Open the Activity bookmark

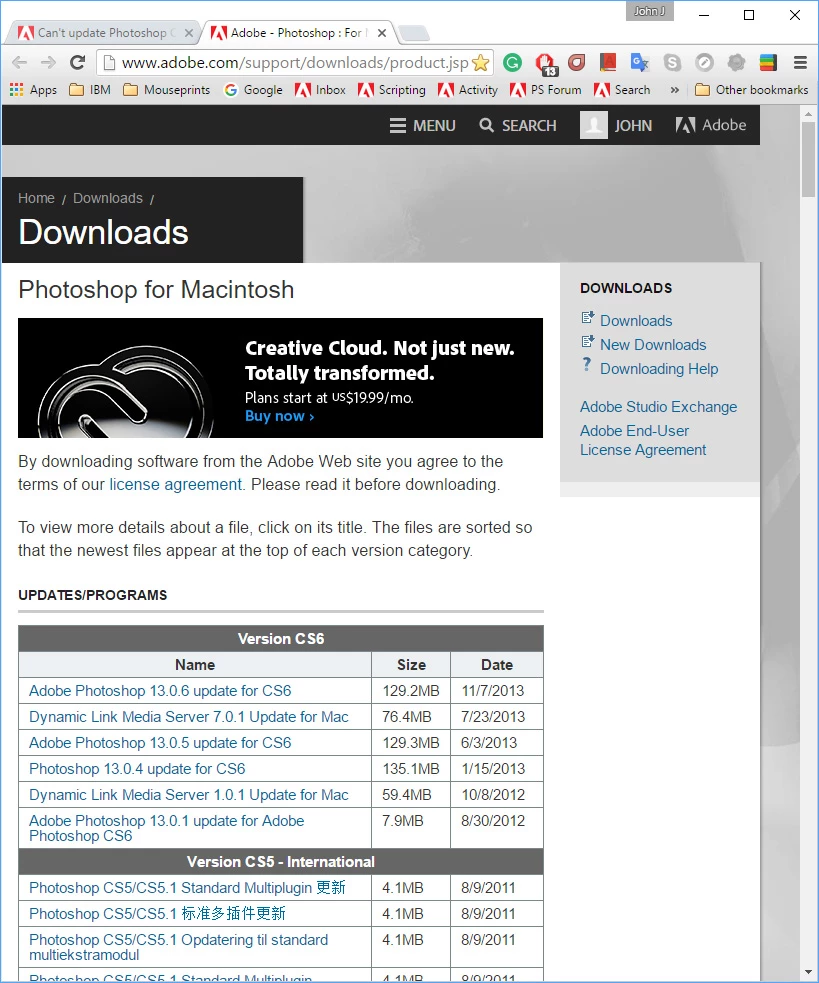[x=468, y=90]
